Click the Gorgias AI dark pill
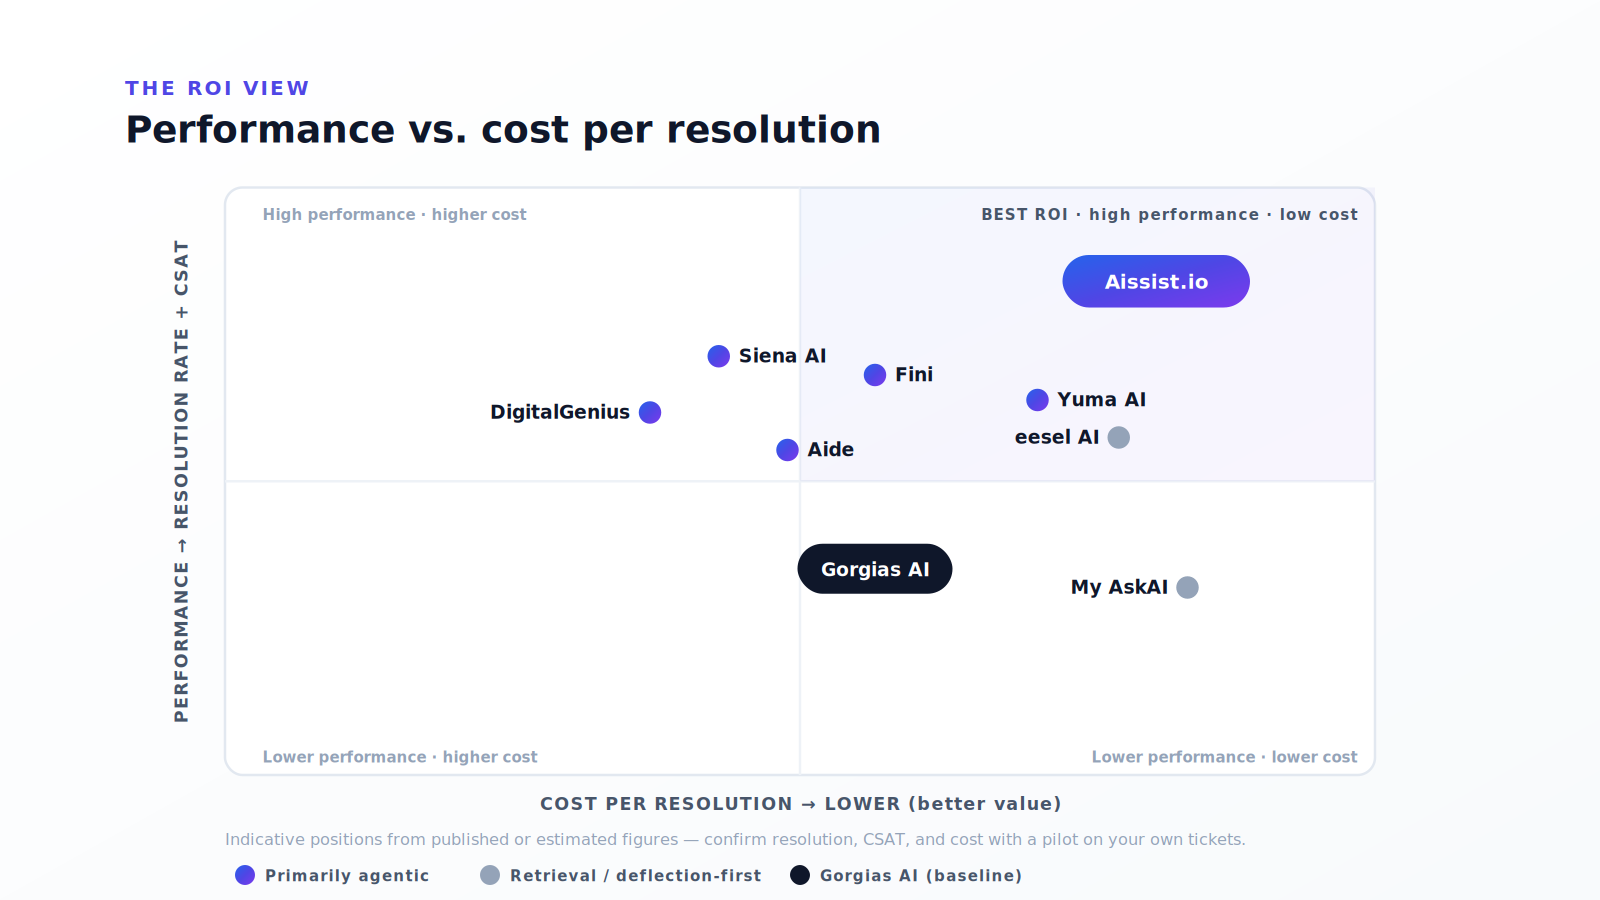This screenshot has width=1600, height=900. (875, 569)
